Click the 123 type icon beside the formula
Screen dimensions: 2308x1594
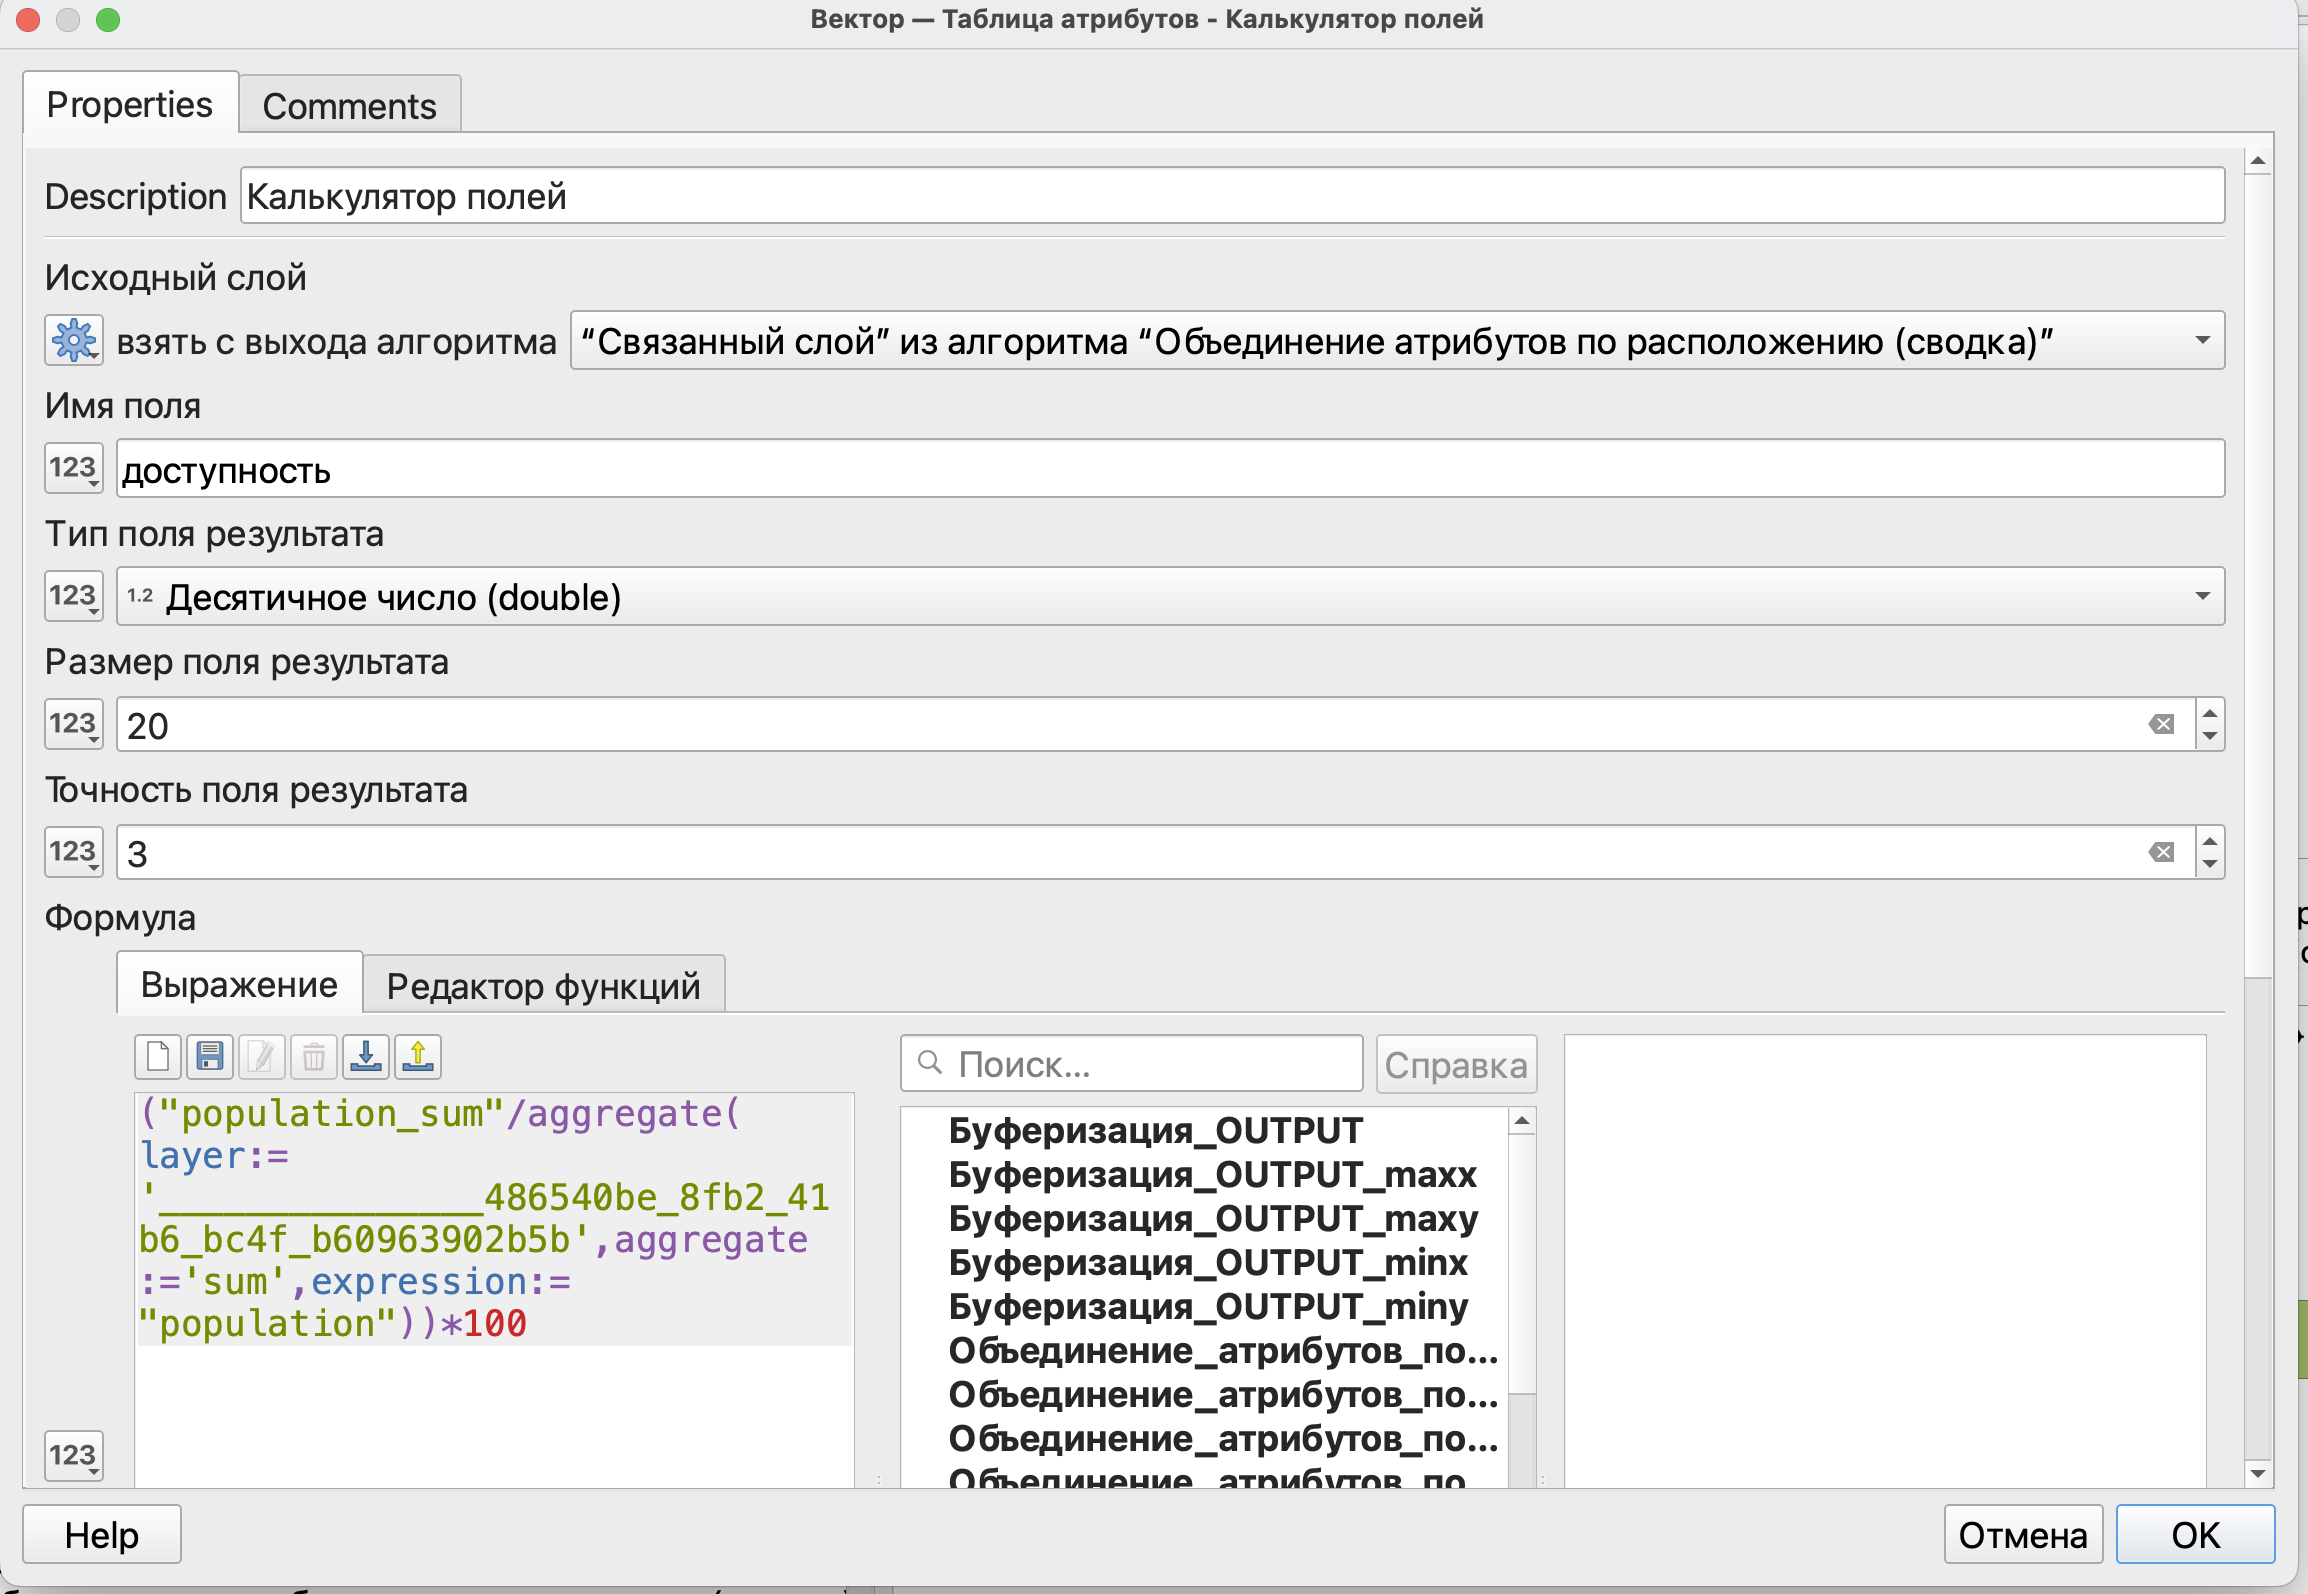[x=74, y=1455]
